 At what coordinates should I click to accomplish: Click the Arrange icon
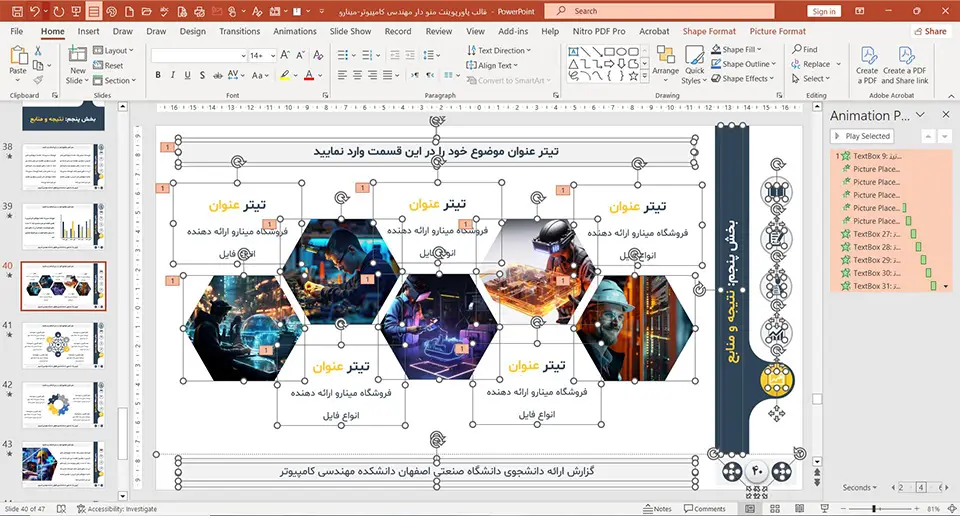(x=666, y=55)
